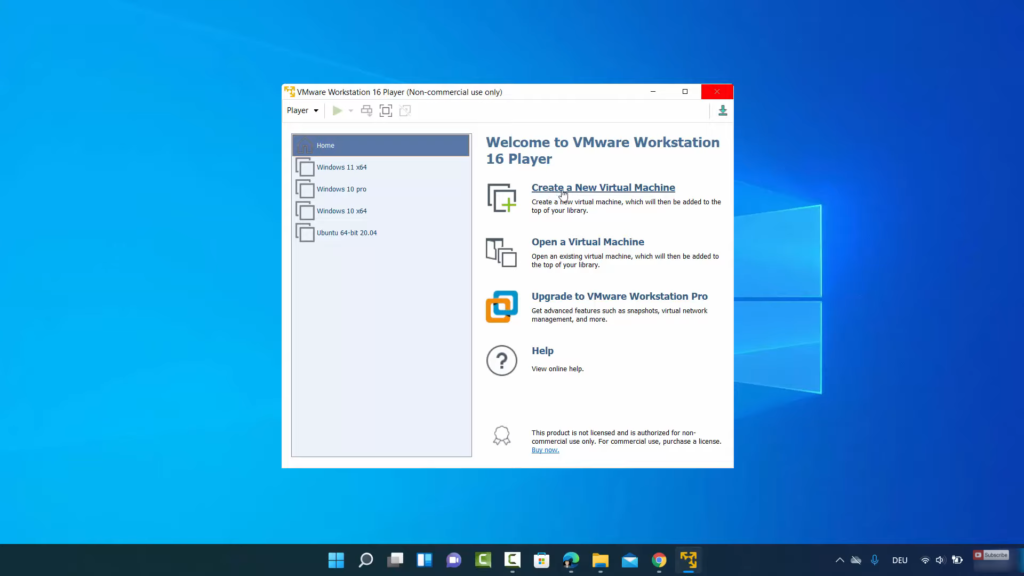The width and height of the screenshot is (1024, 576).
Task: Expand the power options arrow beside play
Action: pos(351,111)
